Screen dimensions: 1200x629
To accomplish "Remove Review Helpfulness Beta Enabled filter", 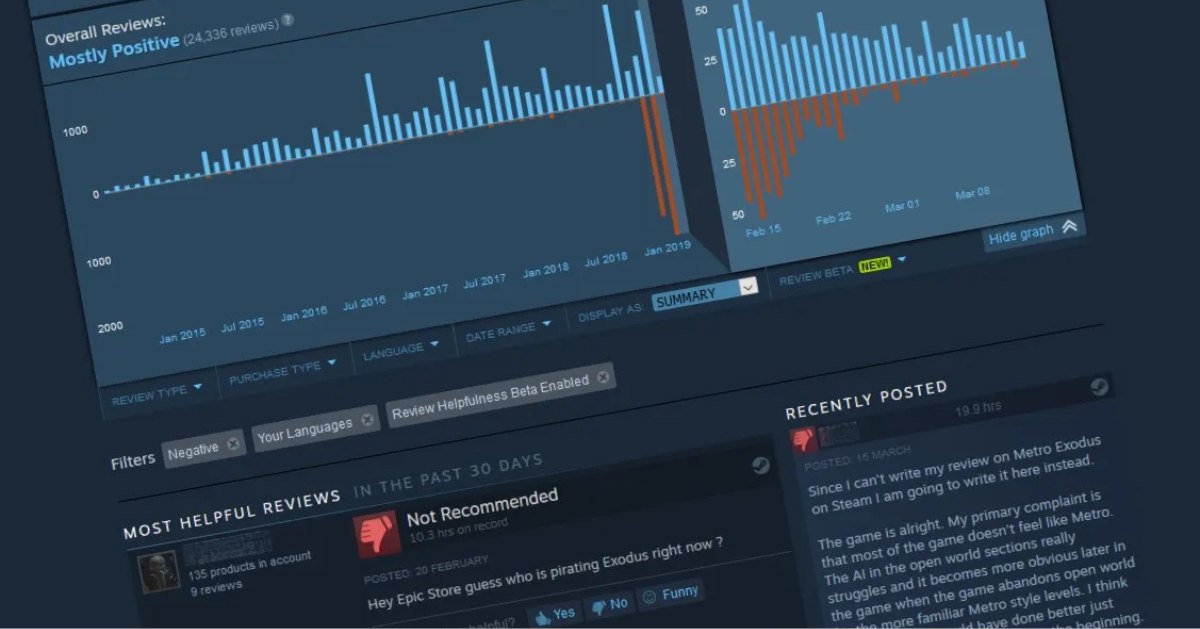I will coord(602,378).
